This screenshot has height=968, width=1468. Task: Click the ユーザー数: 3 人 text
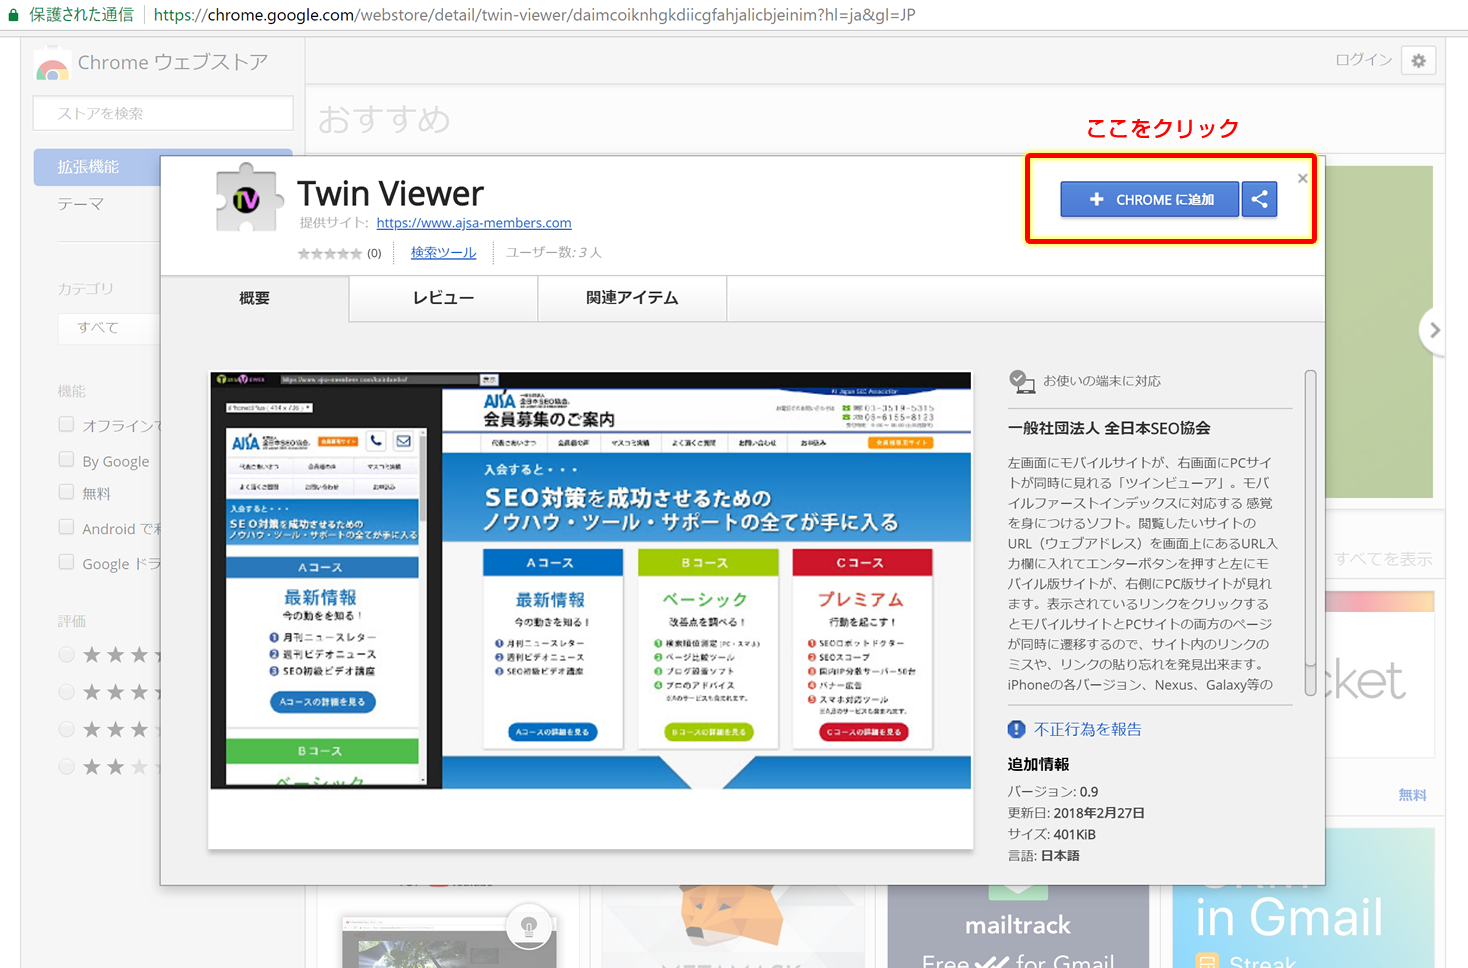pyautogui.click(x=553, y=252)
